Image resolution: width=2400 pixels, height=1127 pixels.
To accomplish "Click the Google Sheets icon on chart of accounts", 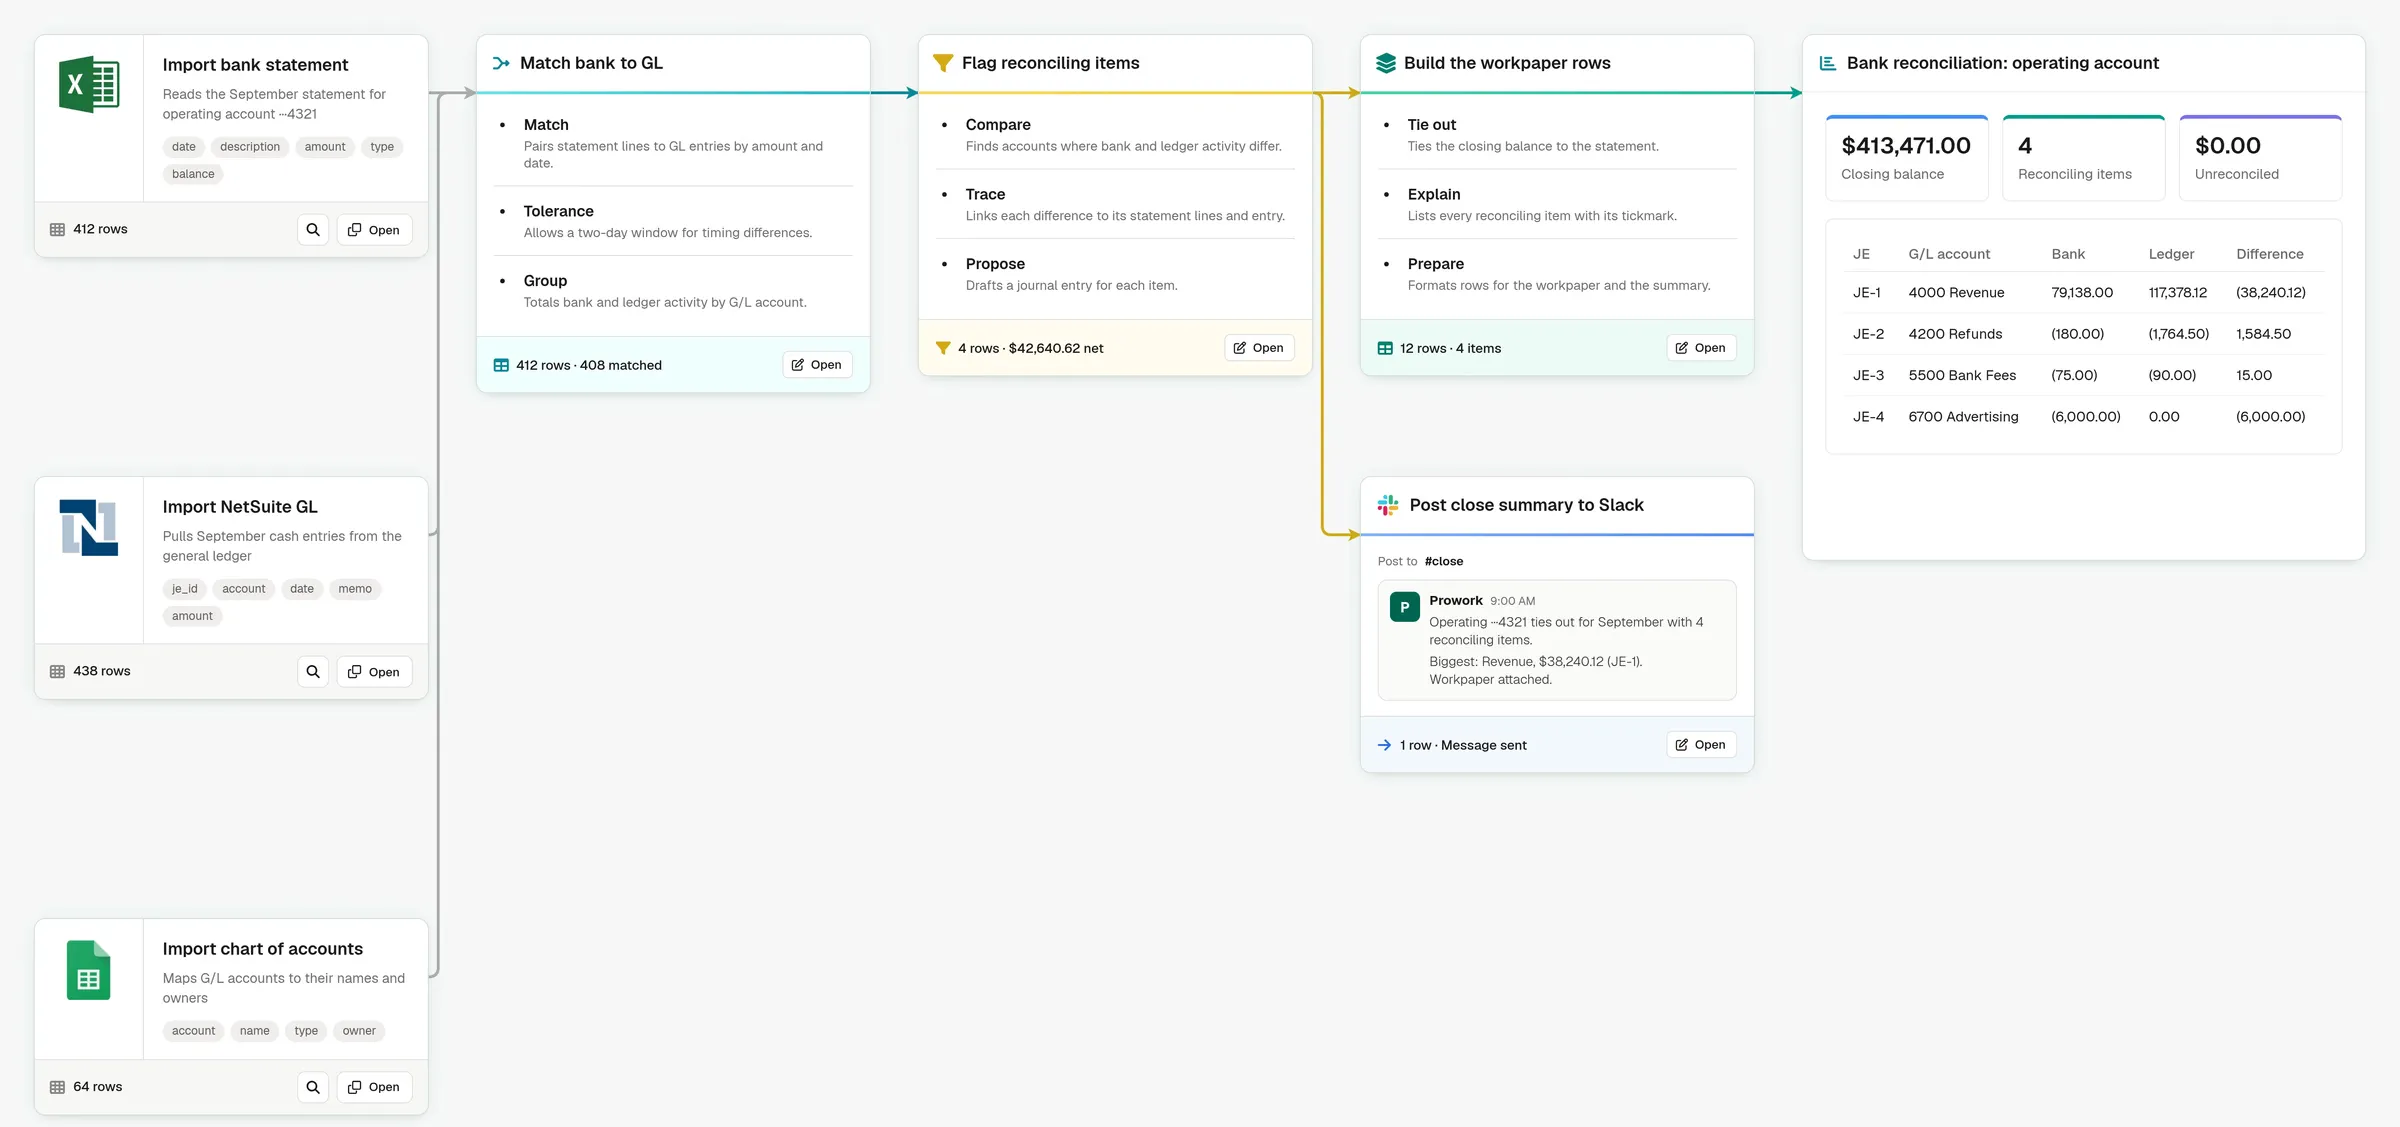I will click(89, 970).
